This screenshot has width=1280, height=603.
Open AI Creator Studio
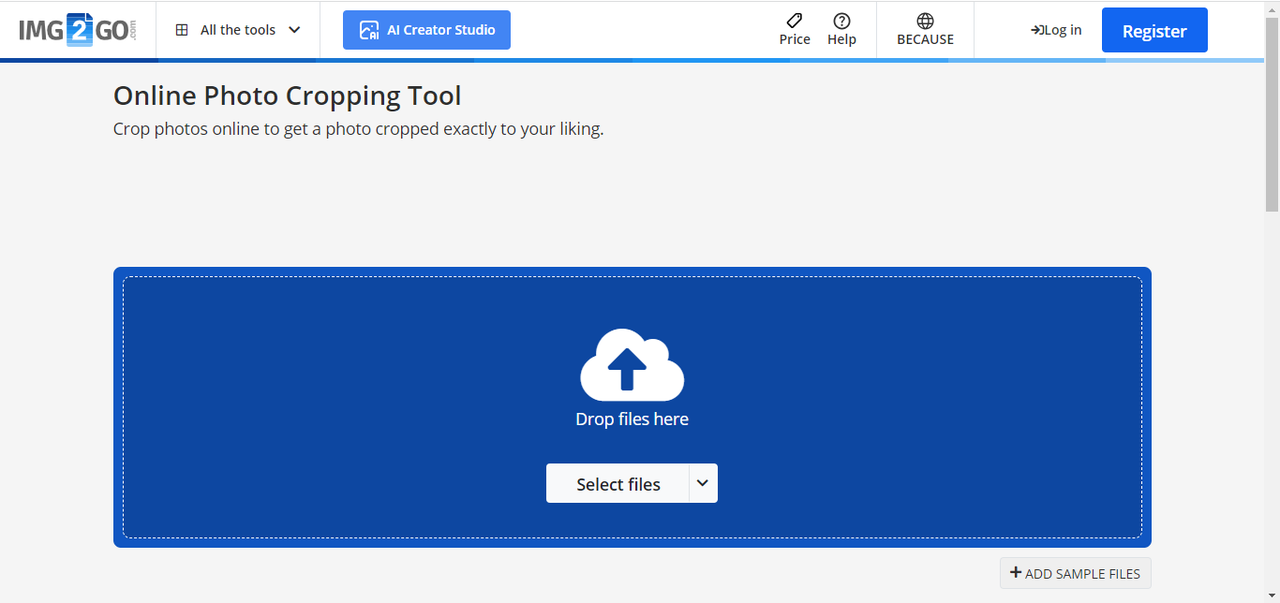coord(427,30)
